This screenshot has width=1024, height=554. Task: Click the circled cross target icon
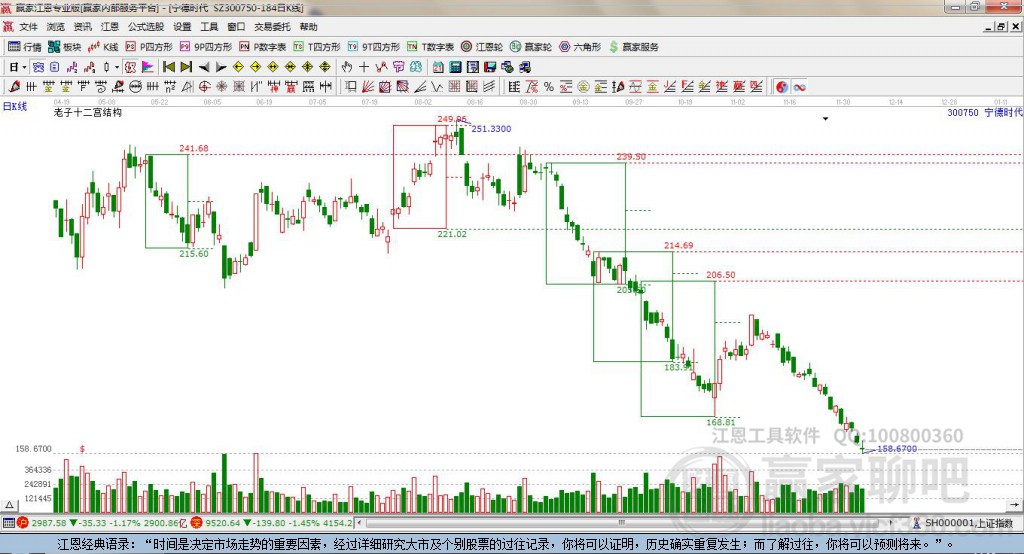204,86
